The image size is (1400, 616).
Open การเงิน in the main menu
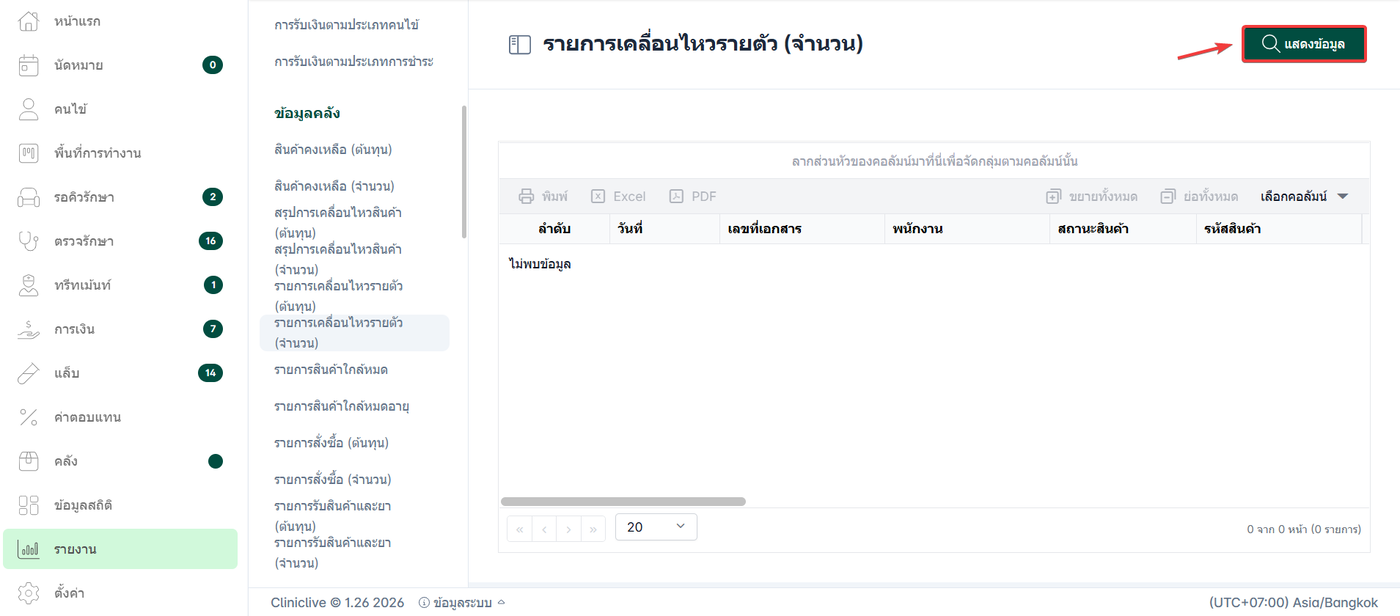click(x=120, y=329)
